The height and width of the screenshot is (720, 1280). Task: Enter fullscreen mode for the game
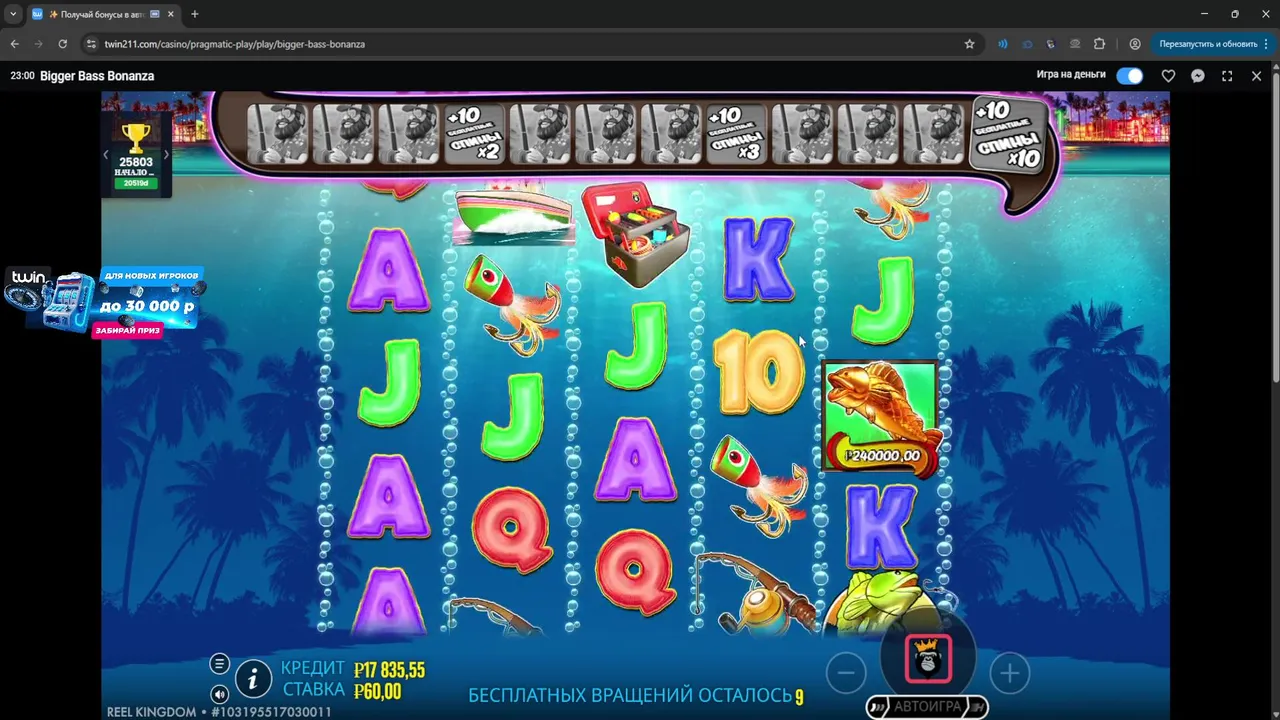(1227, 76)
